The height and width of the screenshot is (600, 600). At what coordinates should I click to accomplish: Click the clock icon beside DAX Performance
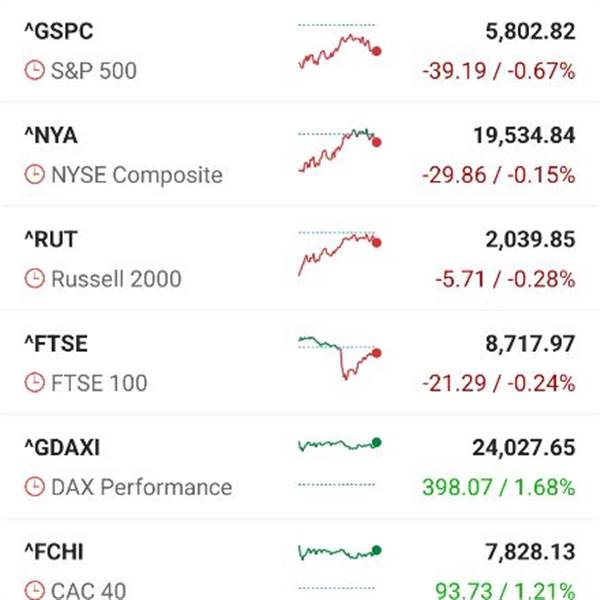[x=35, y=487]
